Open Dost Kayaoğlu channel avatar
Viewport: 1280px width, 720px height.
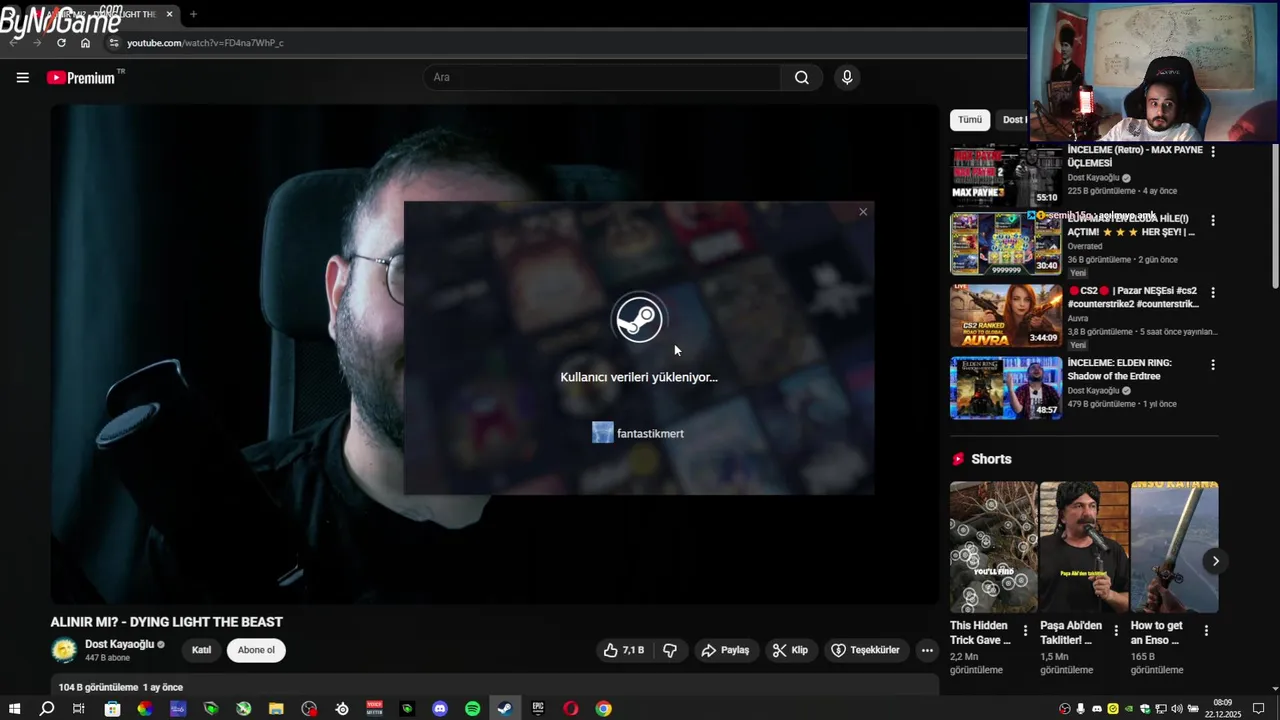click(64, 650)
